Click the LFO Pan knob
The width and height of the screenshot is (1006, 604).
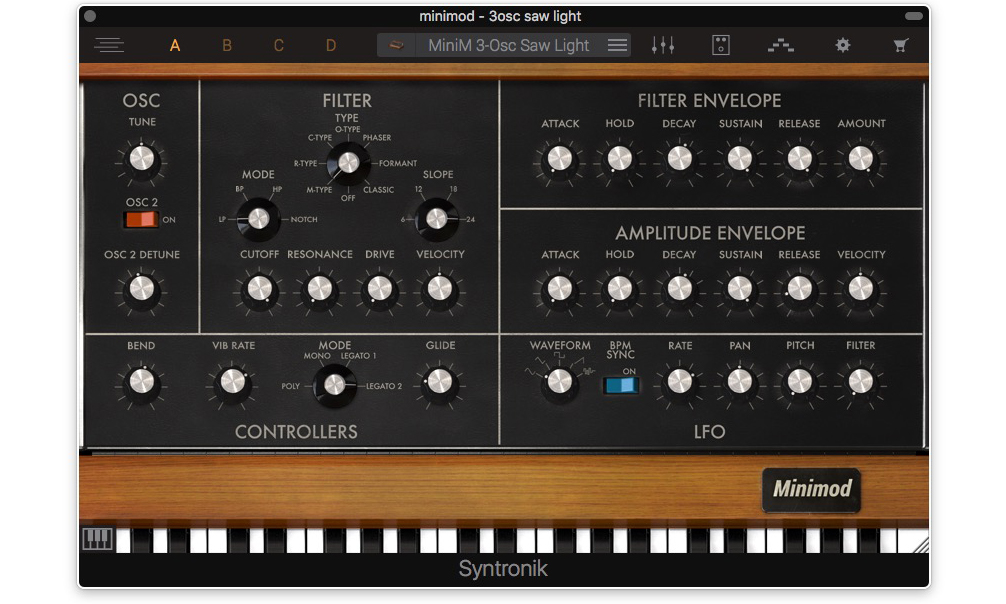(740, 382)
